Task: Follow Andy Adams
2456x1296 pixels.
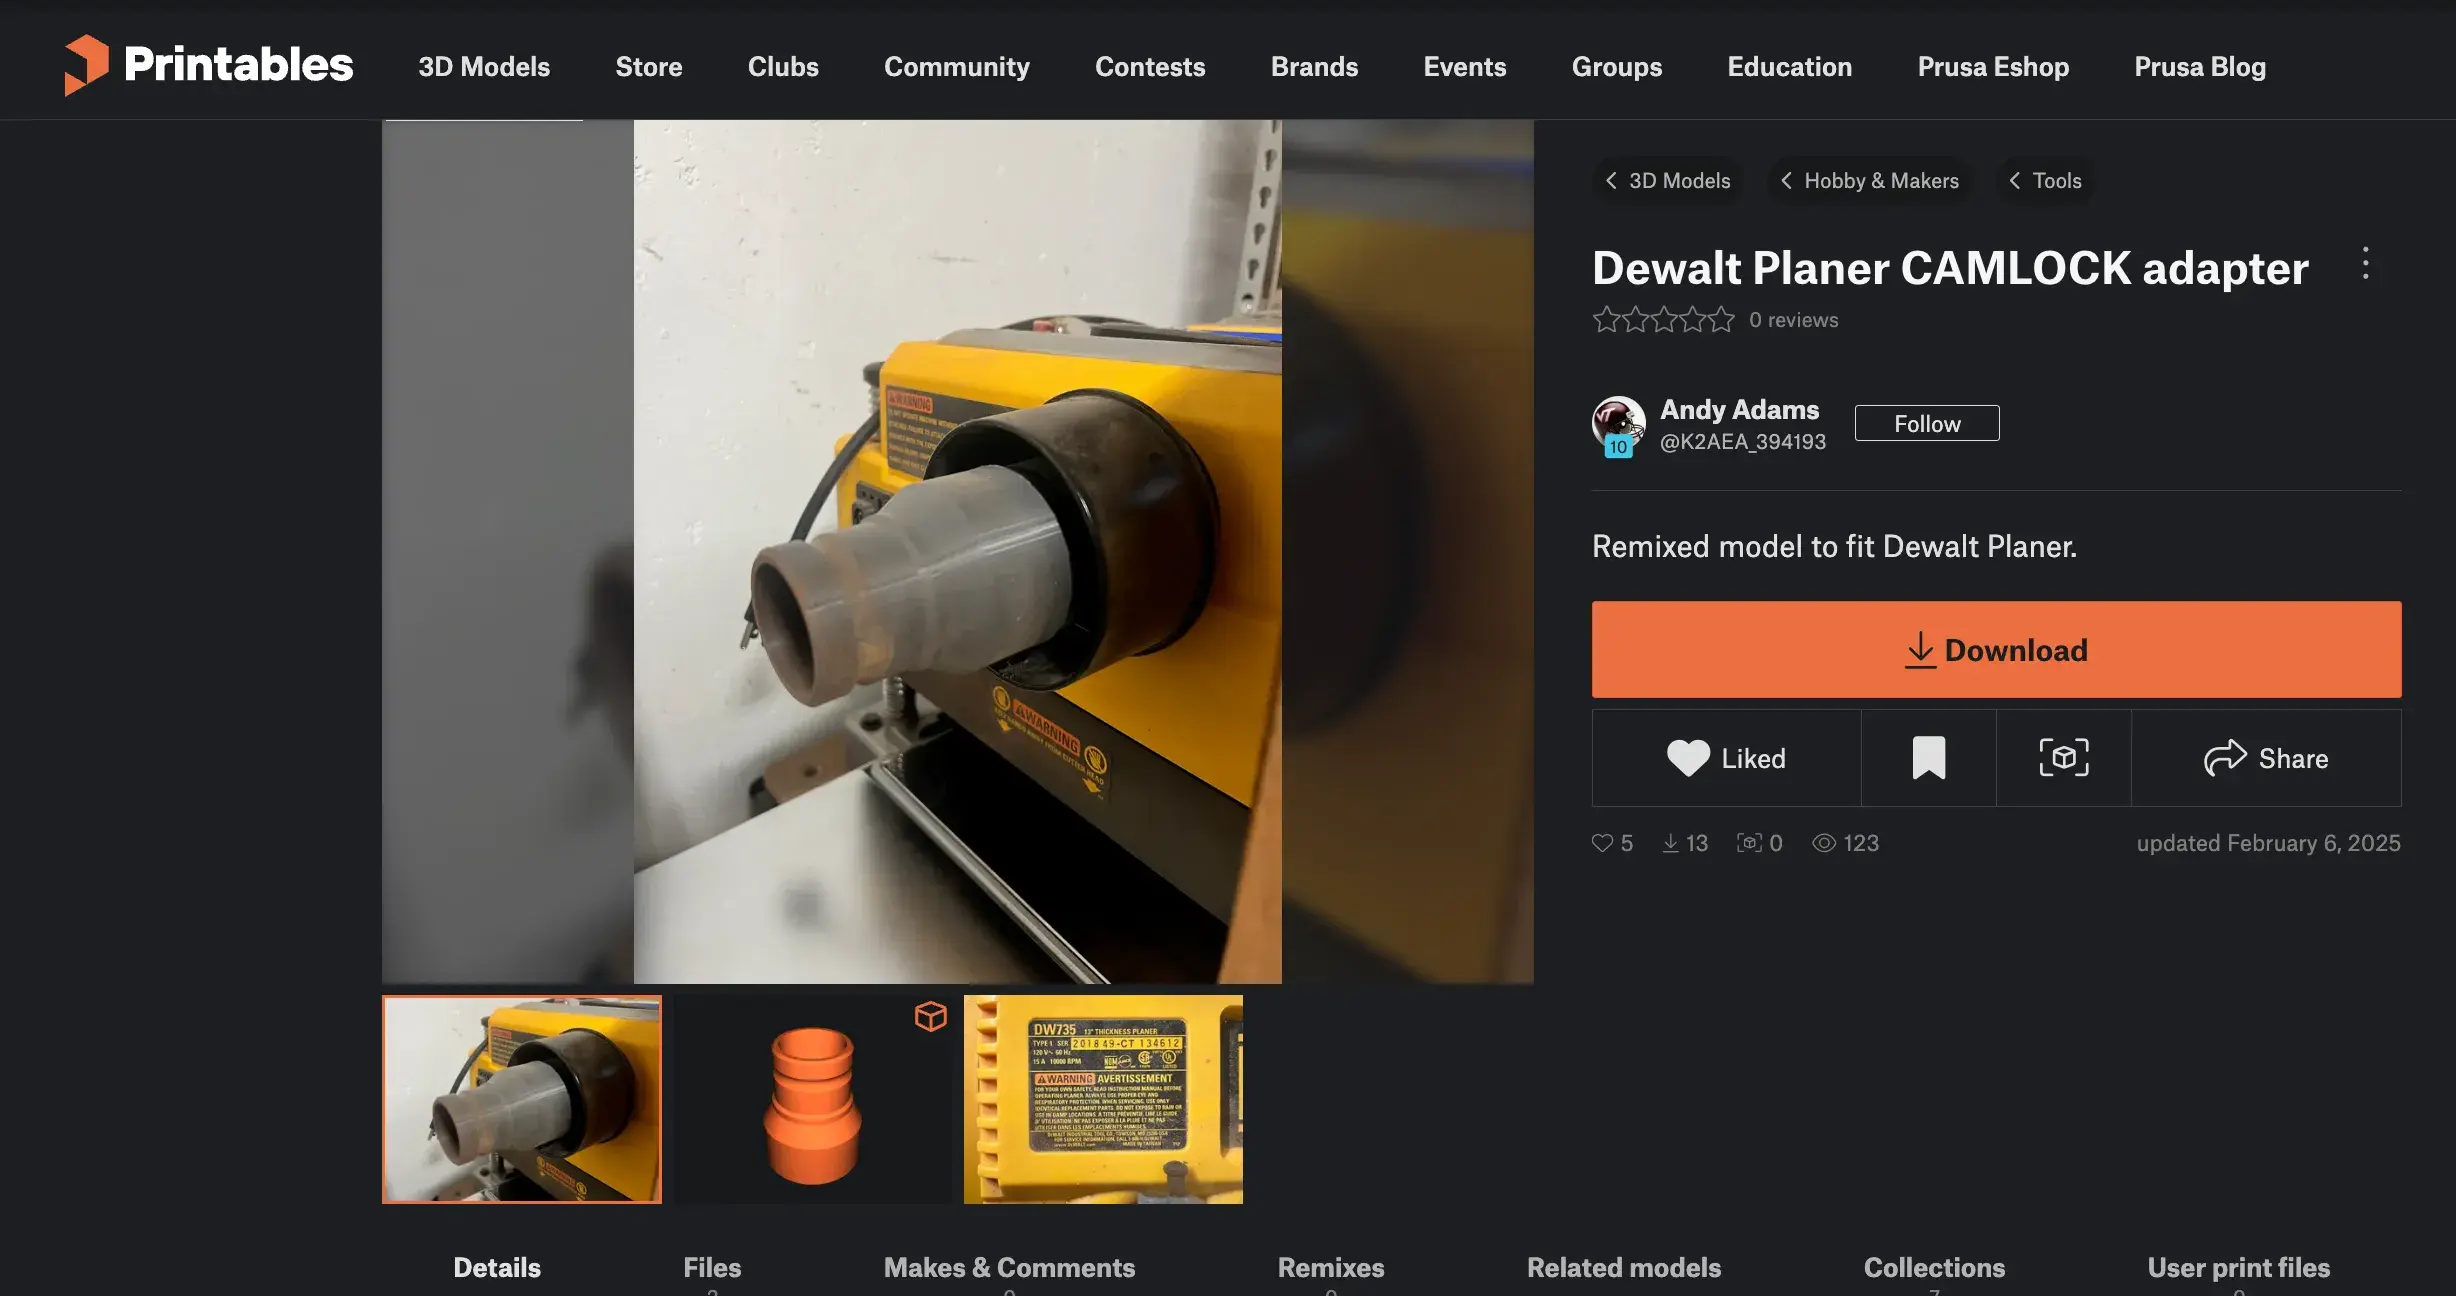Action: coord(1927,423)
